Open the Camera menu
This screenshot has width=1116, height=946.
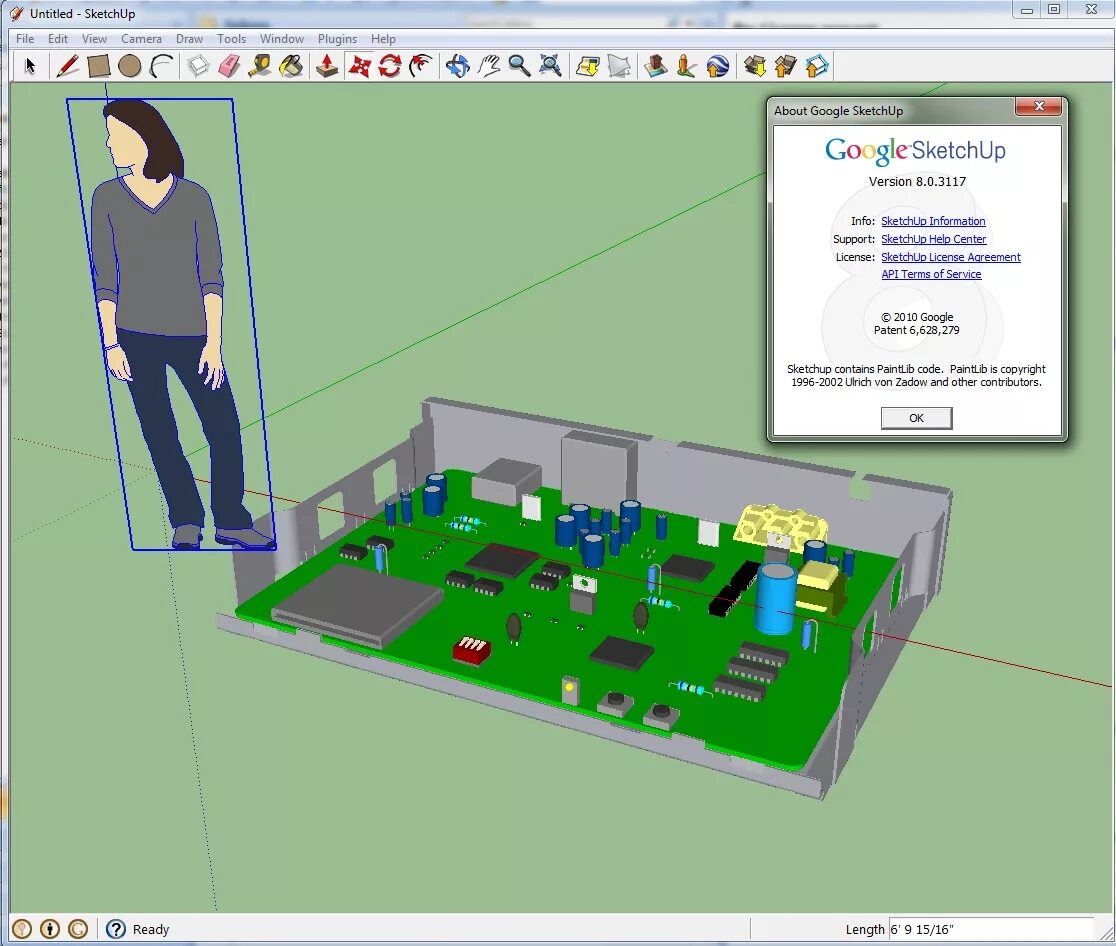pyautogui.click(x=141, y=38)
